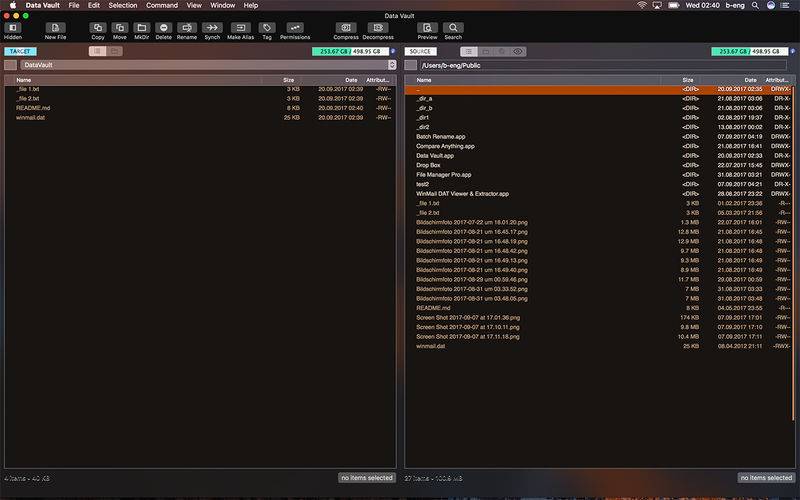Open the DataVault path dropdown stepper

(392, 65)
